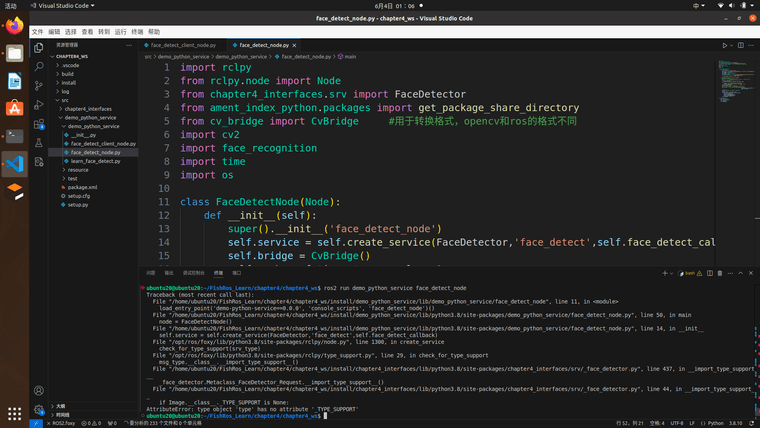Open learn_face_detect.py in the explorer
The height and width of the screenshot is (428, 760).
tap(93, 161)
